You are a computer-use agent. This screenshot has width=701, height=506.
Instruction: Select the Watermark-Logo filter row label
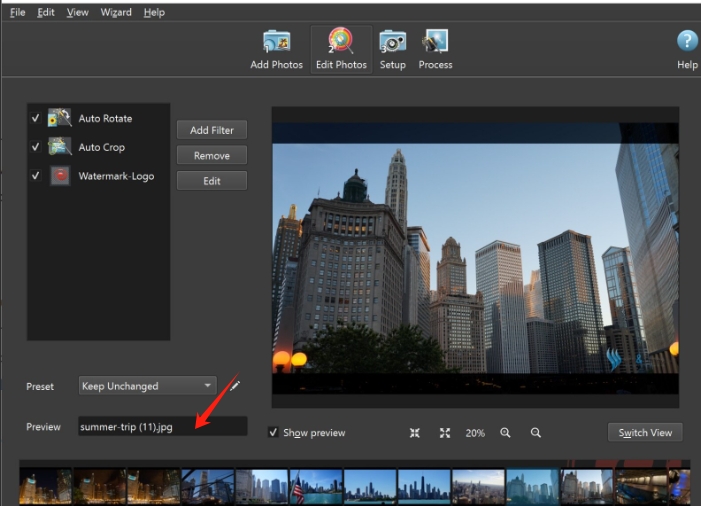coord(116,176)
